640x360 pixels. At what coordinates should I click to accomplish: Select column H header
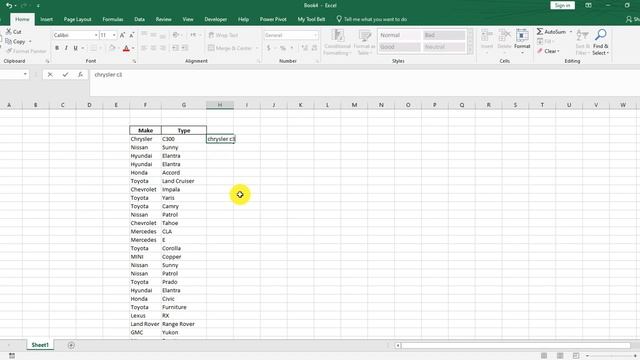pyautogui.click(x=220, y=105)
